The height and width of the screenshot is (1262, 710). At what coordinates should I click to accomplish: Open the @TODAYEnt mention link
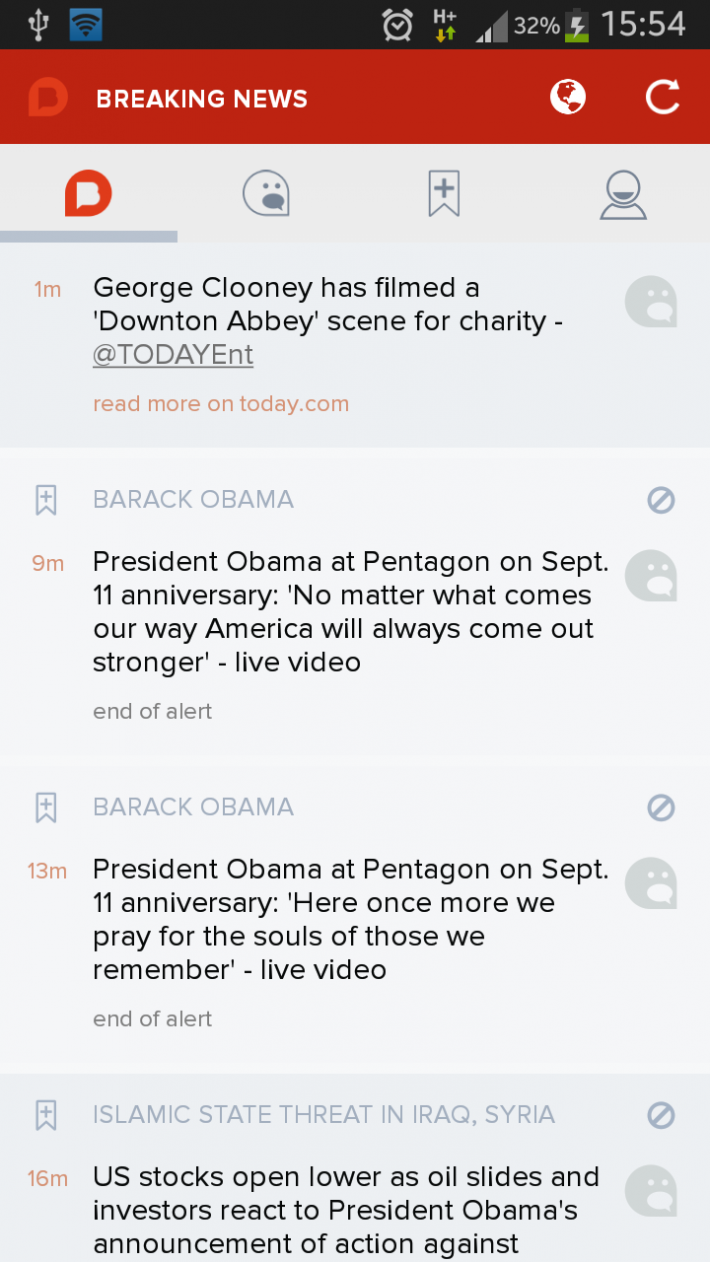pyautogui.click(x=173, y=355)
